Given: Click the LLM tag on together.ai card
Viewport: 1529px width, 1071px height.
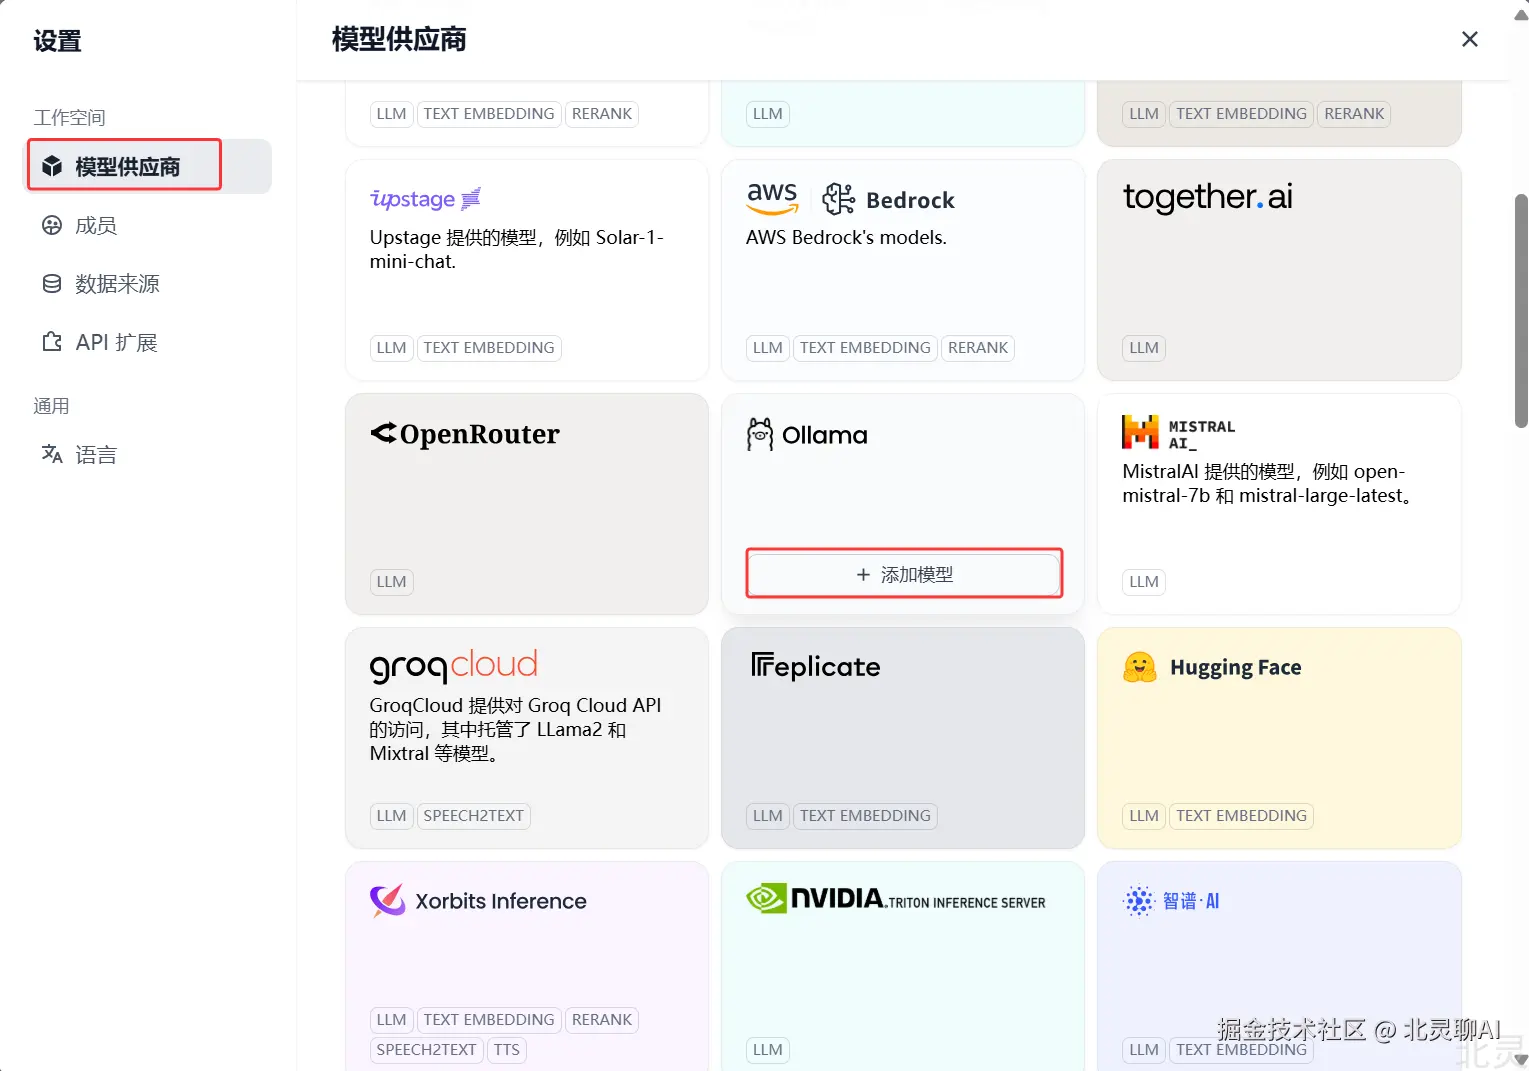Looking at the screenshot, I should (1144, 348).
